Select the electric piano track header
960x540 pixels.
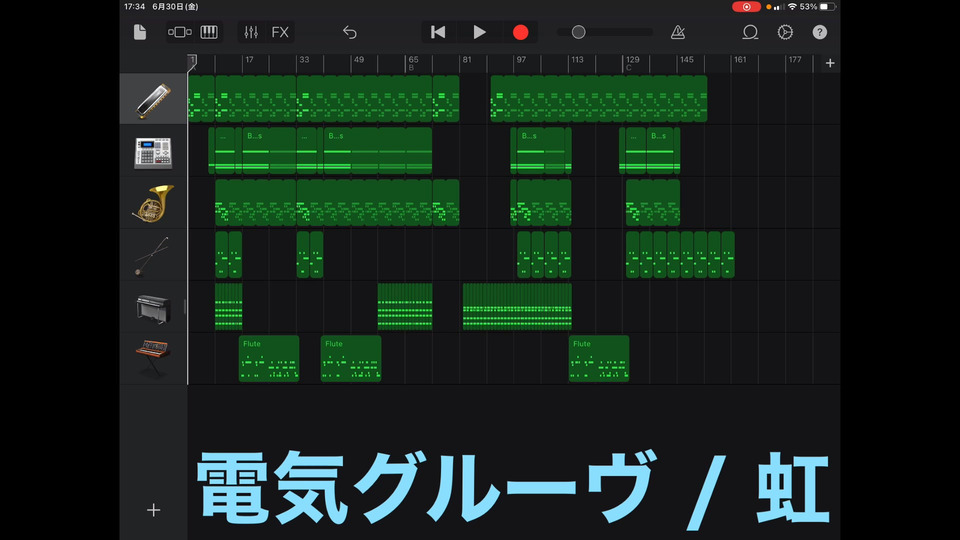pos(153,307)
